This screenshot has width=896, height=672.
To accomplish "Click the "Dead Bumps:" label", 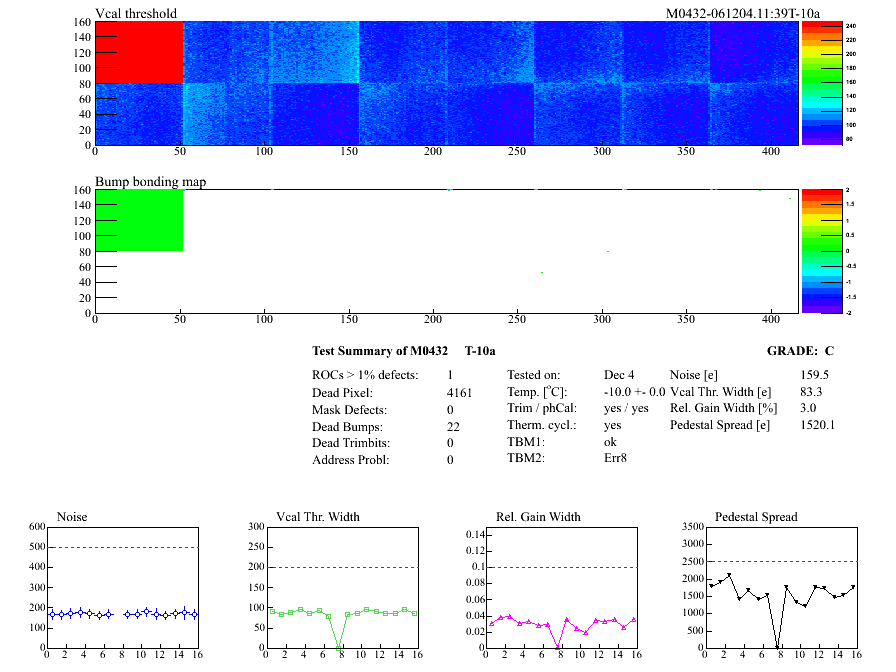I will coord(347,427).
